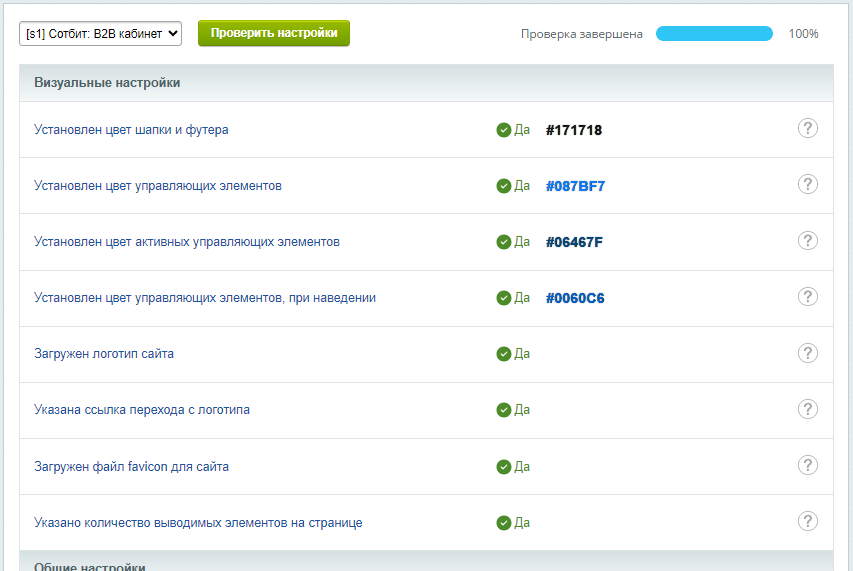Click Да status in site logo row
Image resolution: width=853 pixels, height=571 pixels.
coord(522,354)
